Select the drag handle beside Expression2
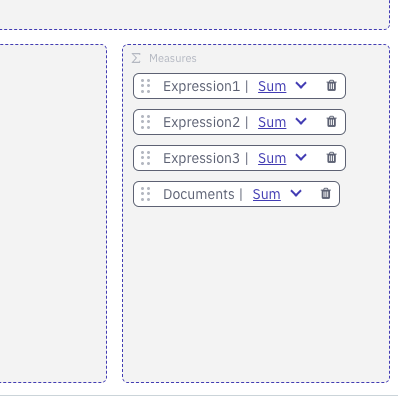The image size is (398, 396). coord(146,122)
